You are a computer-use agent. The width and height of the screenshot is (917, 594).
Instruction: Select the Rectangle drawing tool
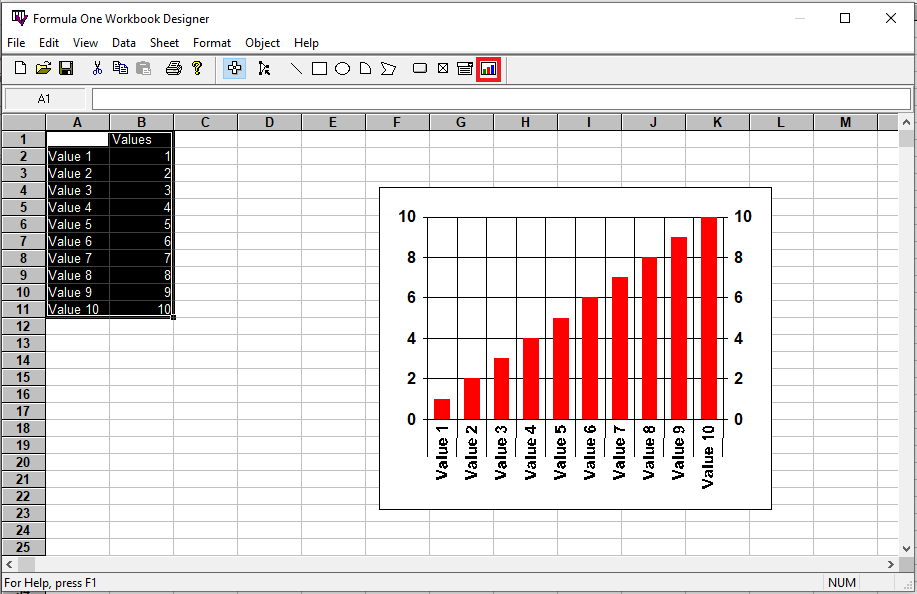point(319,68)
